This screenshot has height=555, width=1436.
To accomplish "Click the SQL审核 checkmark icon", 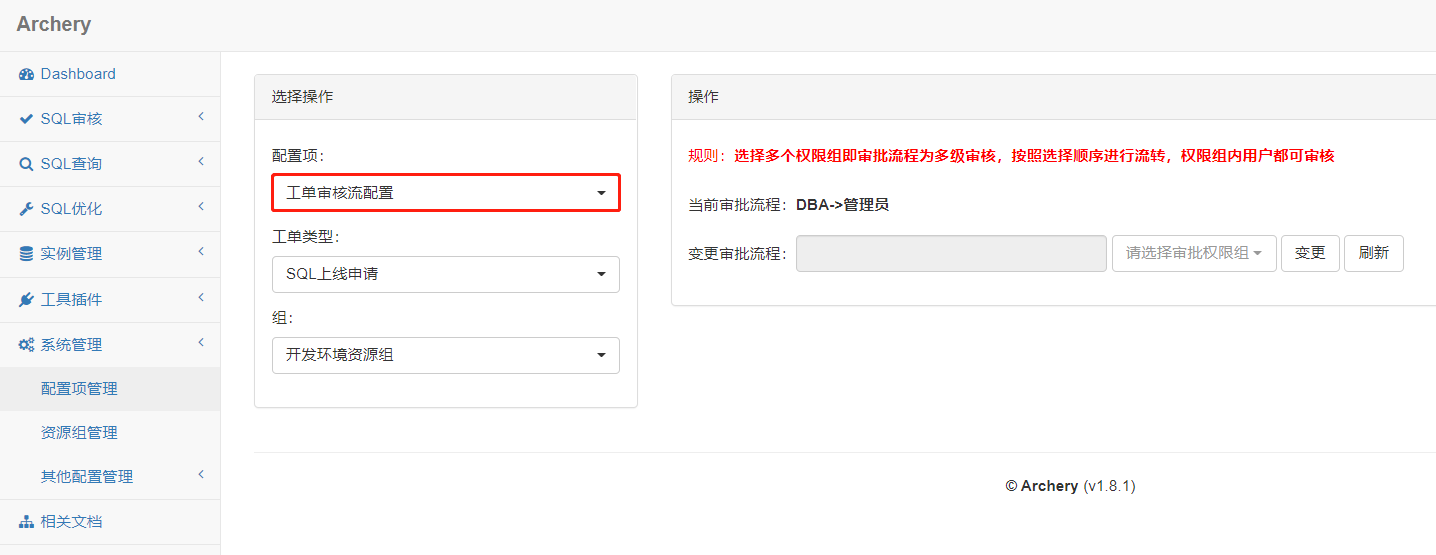I will tap(27, 119).
